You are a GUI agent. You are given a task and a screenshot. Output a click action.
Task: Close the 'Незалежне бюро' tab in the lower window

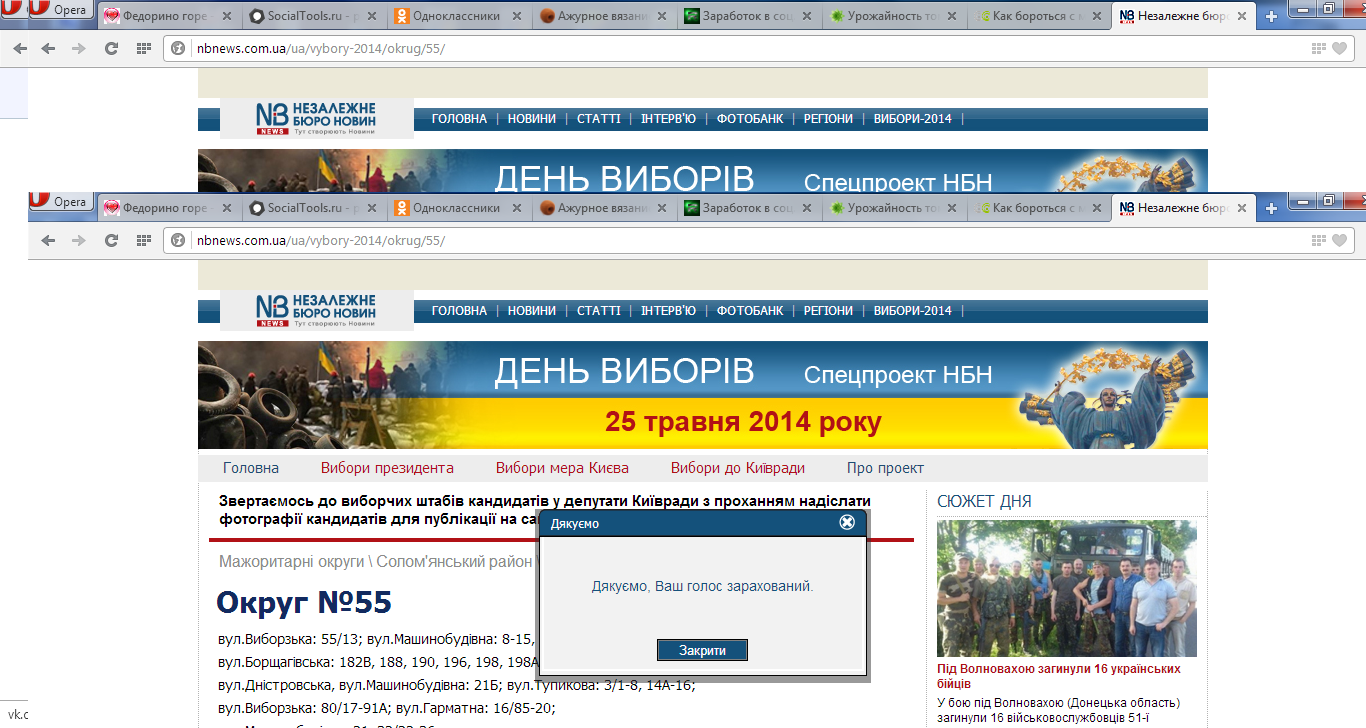pos(1243,209)
